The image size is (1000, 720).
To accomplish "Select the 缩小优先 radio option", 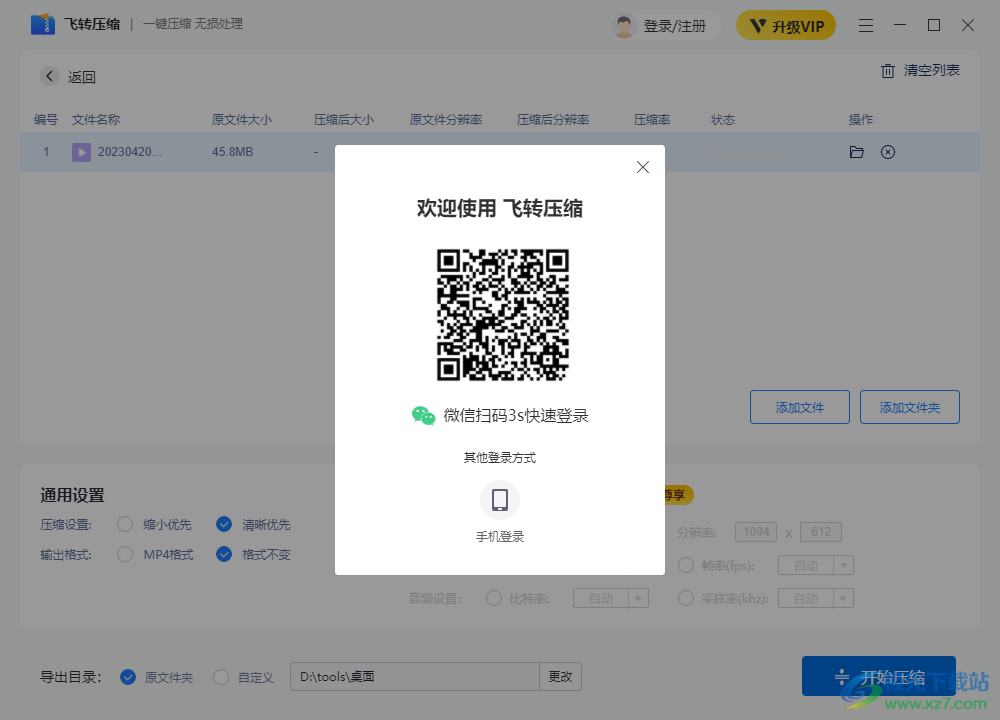I will pyautogui.click(x=125, y=524).
